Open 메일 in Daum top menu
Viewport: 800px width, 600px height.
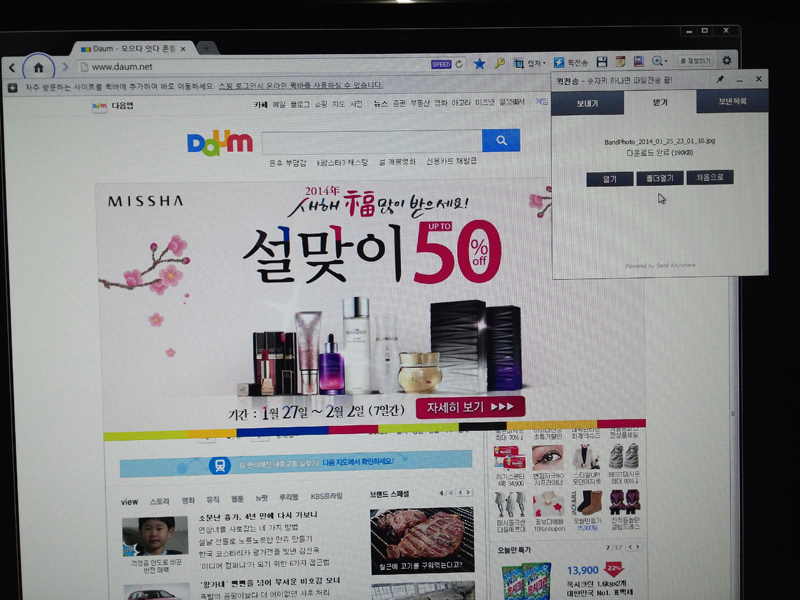[x=279, y=105]
